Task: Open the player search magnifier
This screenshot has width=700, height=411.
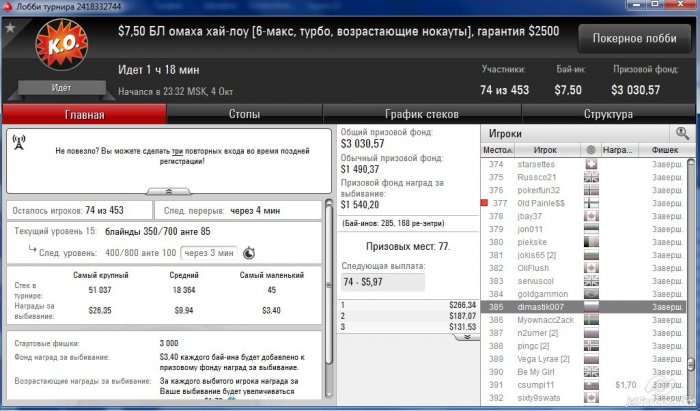Action: (682, 133)
